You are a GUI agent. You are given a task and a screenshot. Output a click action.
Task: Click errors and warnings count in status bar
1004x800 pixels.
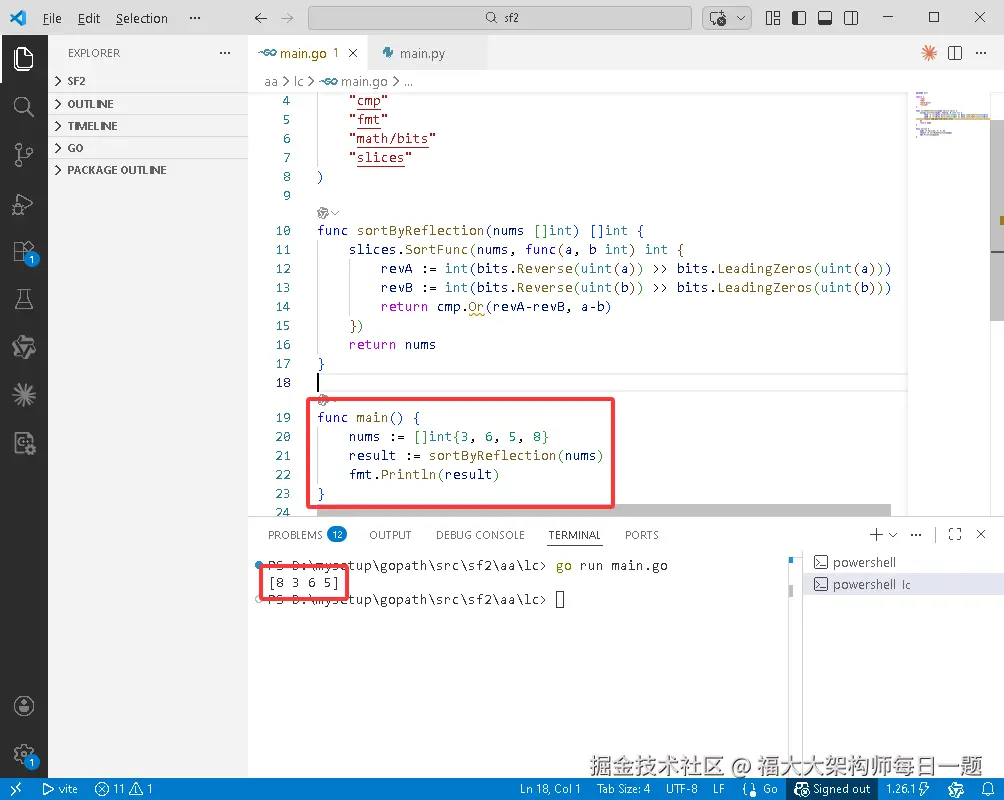tap(124, 789)
